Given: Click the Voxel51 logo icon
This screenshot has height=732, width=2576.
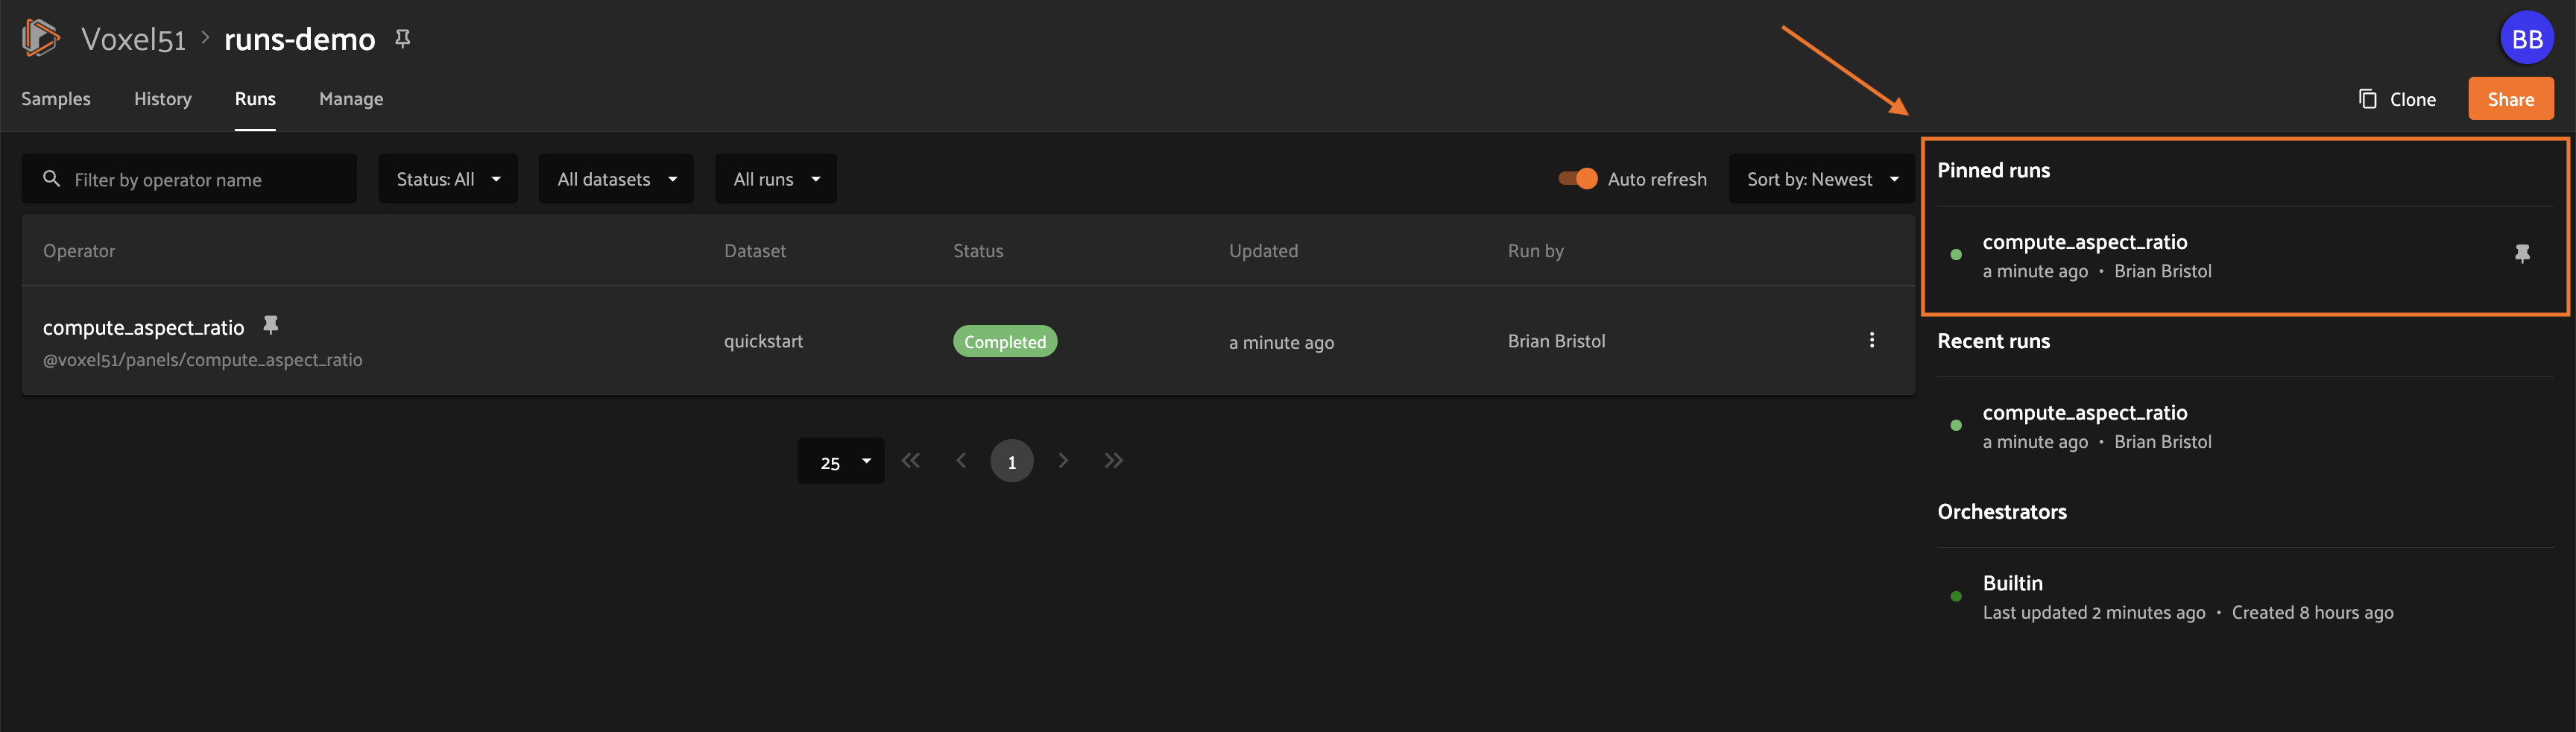Looking at the screenshot, I should (x=41, y=38).
